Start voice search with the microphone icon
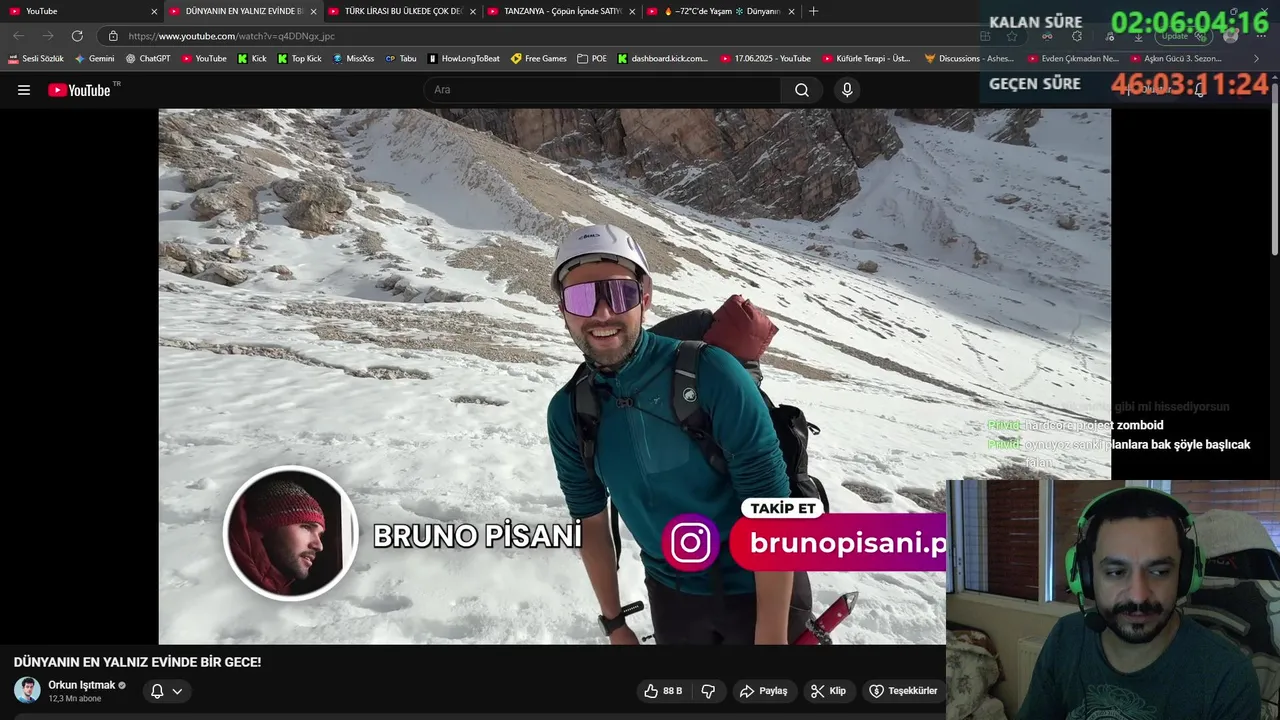The height and width of the screenshot is (720, 1280). 847,90
